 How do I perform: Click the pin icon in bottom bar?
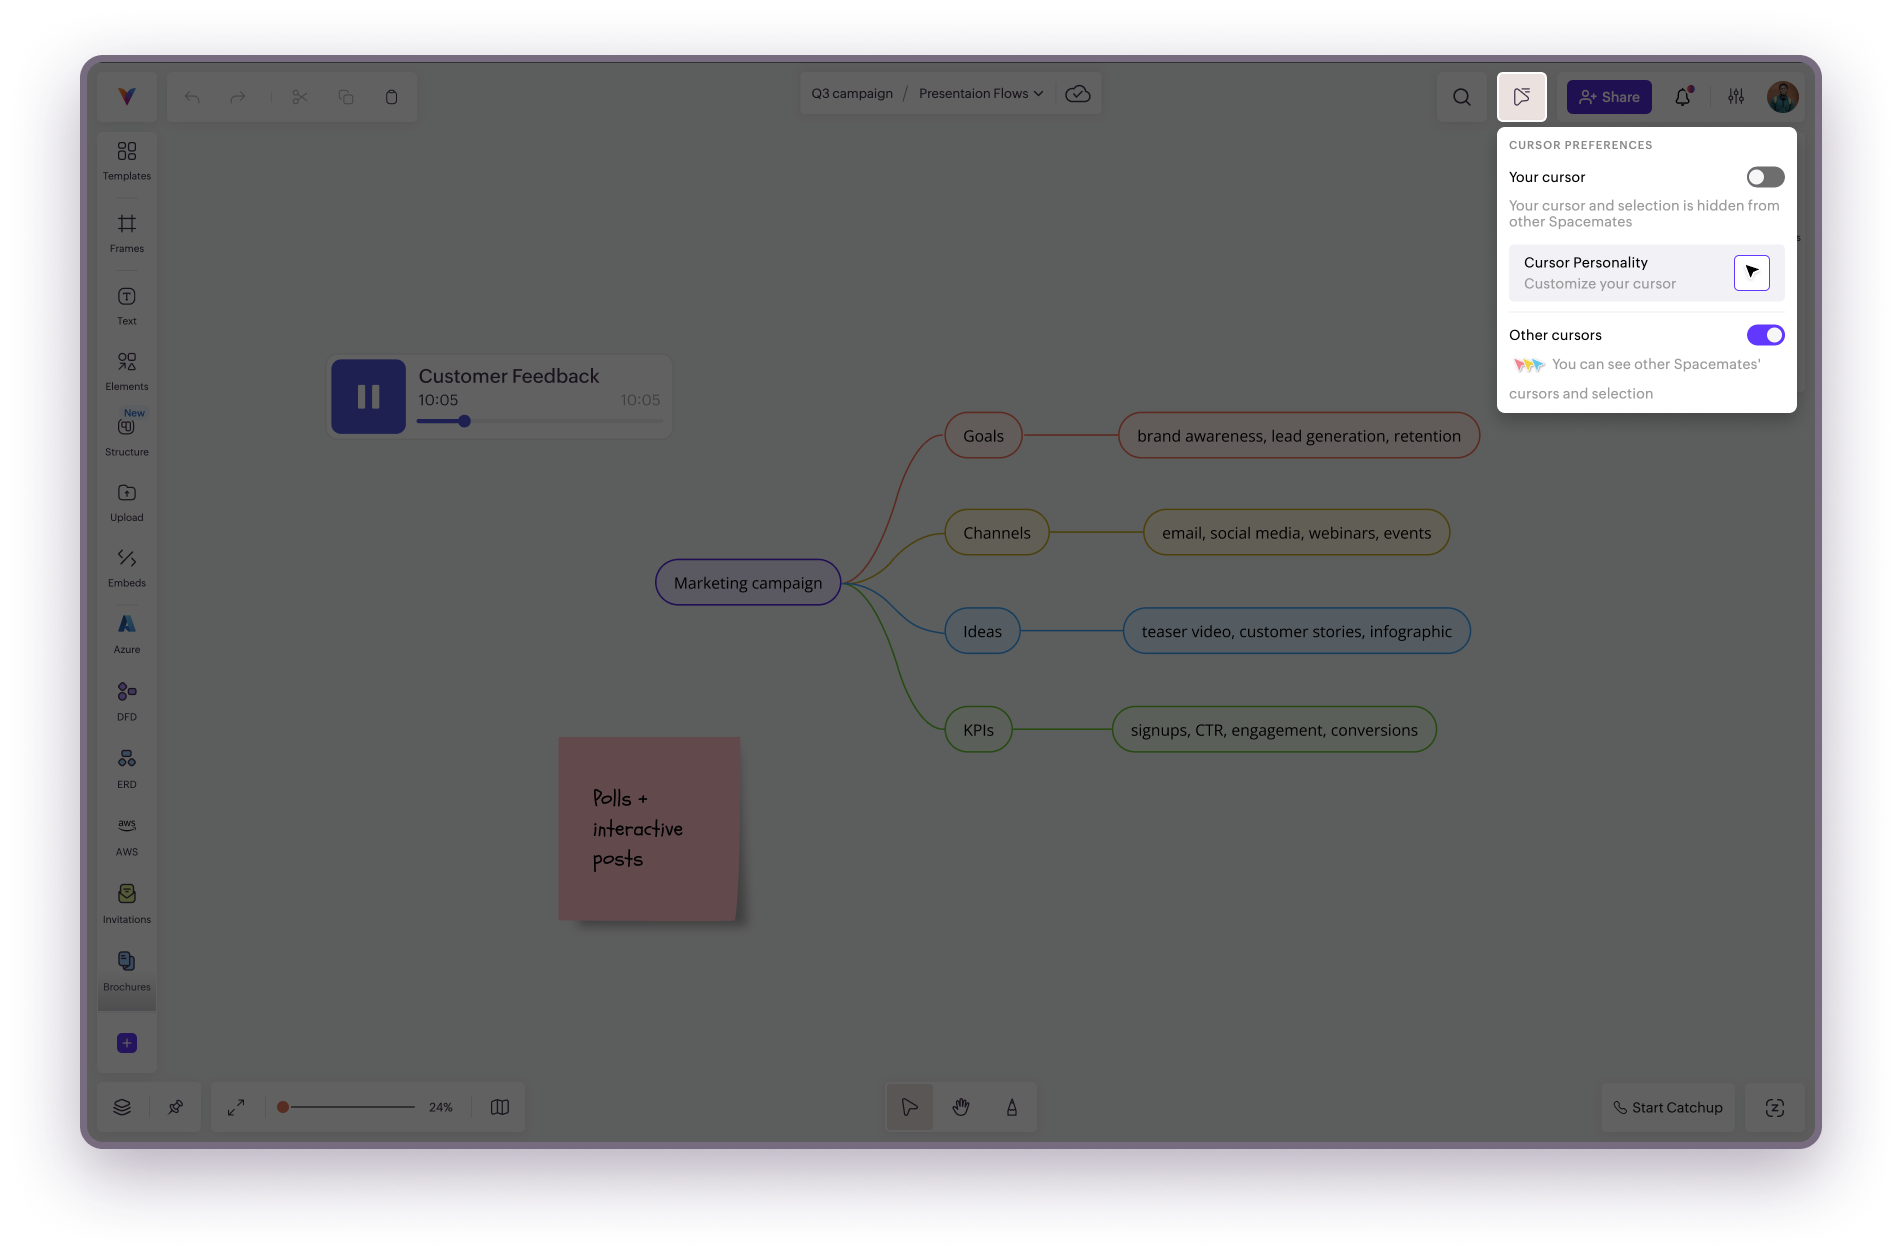175,1107
